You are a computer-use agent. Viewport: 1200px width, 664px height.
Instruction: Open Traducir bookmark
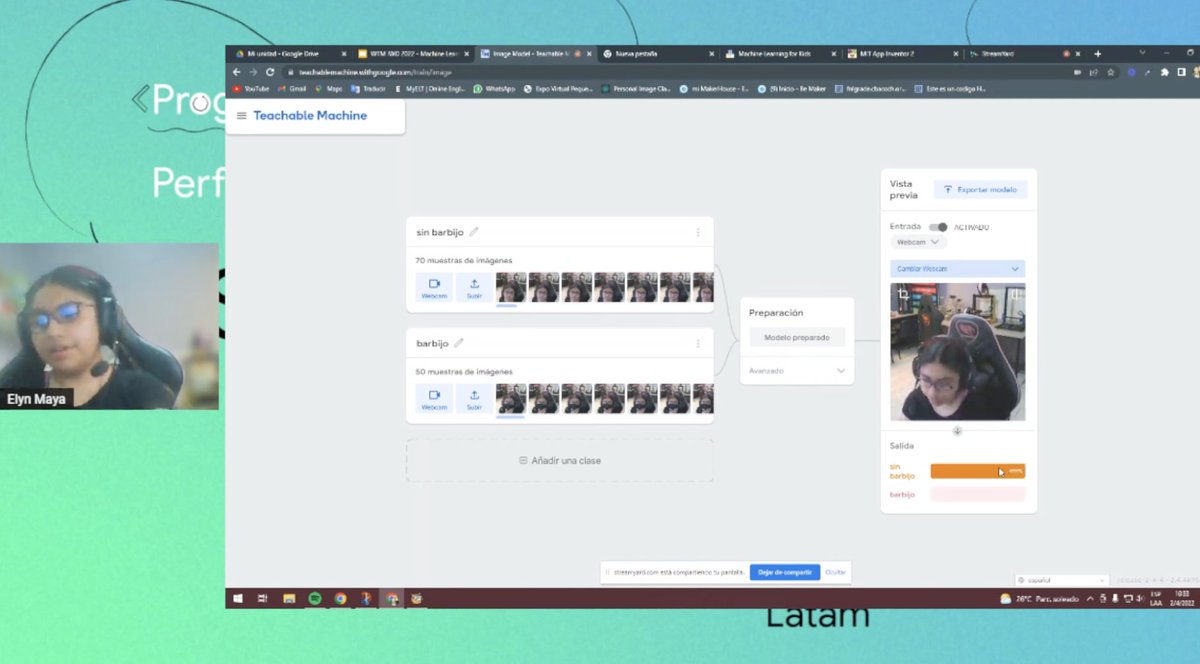coord(368,88)
